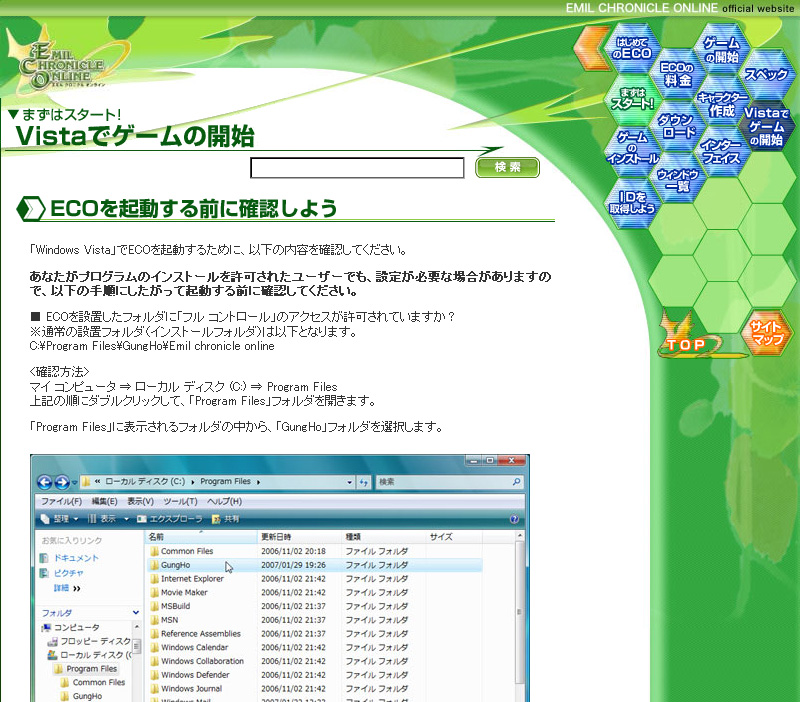Viewport: 800px width, 702px height.
Task: Go to the スペック hexagon page
Action: [766, 74]
